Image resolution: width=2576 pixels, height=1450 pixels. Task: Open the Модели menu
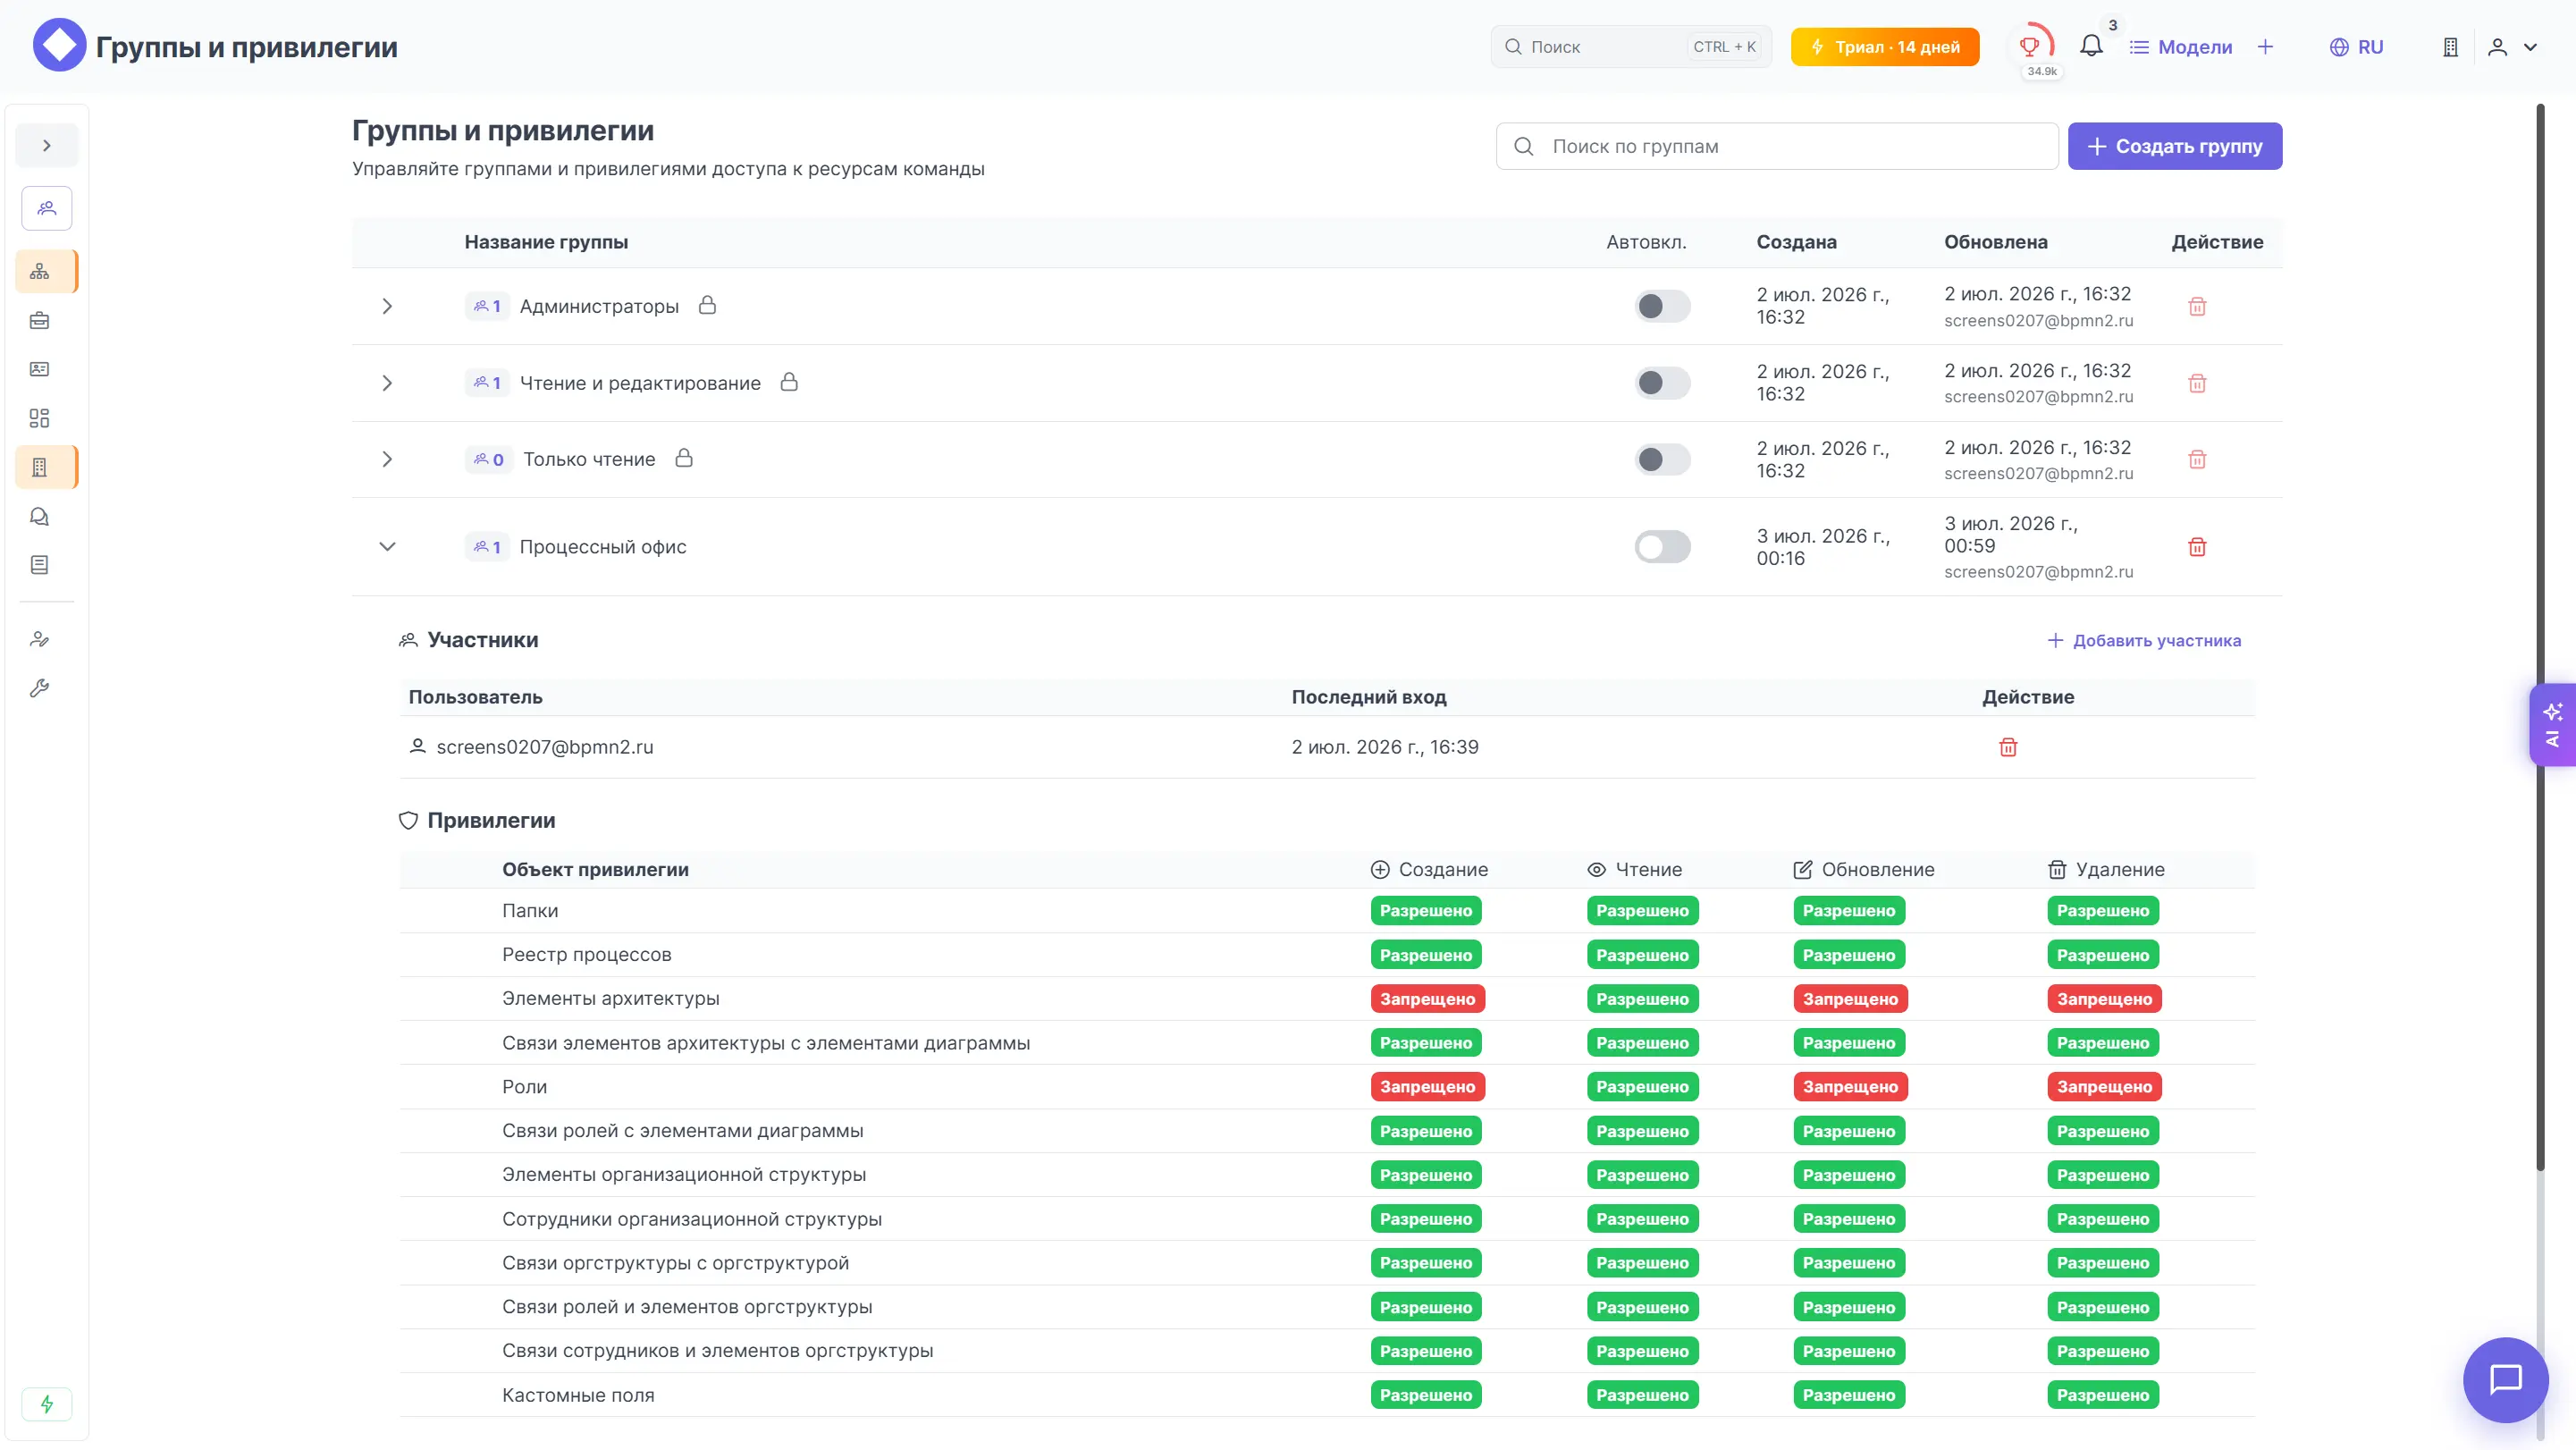(2181, 47)
